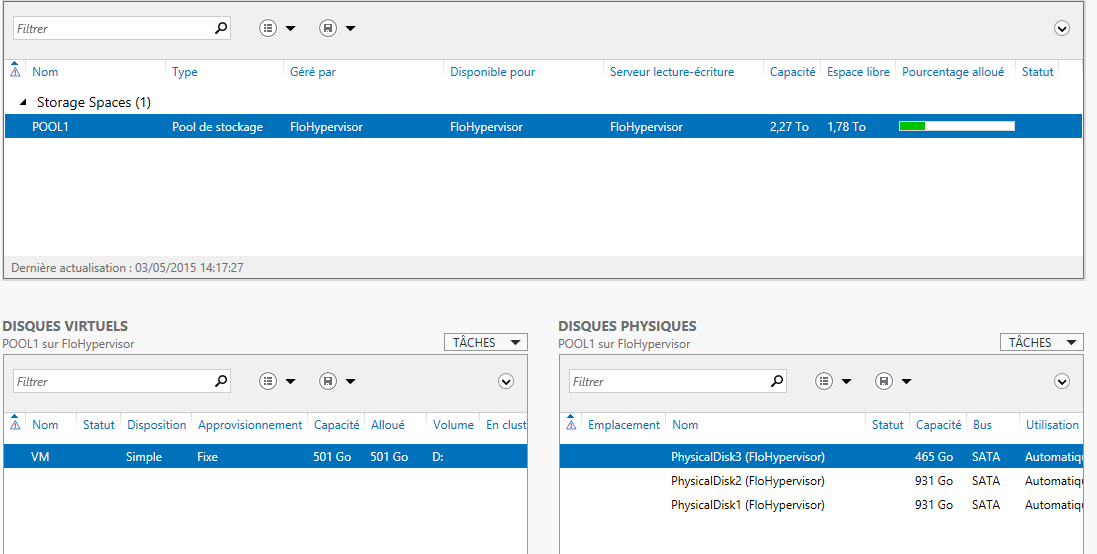Screen dimensions: 1097x554
Task: Select the POOL1 storage pool row
Action: click(x=543, y=127)
